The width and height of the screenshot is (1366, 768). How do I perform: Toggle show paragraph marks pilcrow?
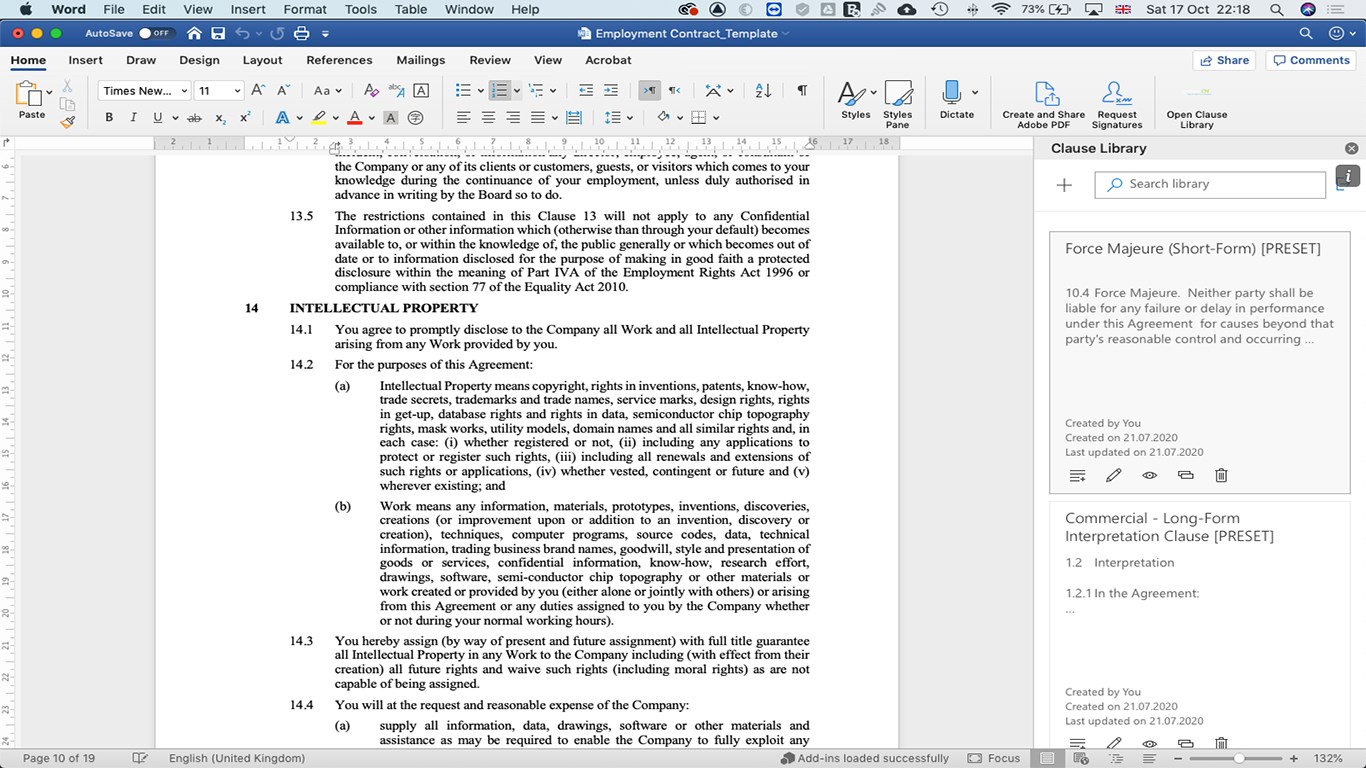[802, 90]
